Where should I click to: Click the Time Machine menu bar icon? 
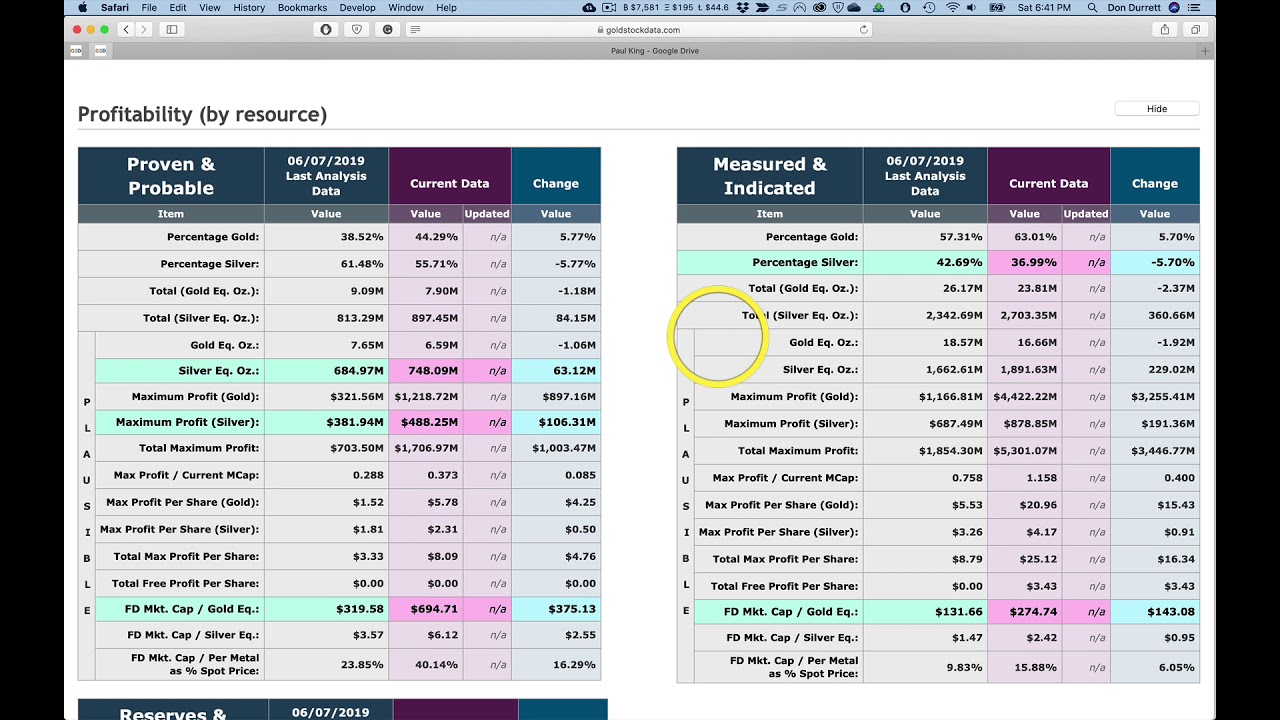929,7
